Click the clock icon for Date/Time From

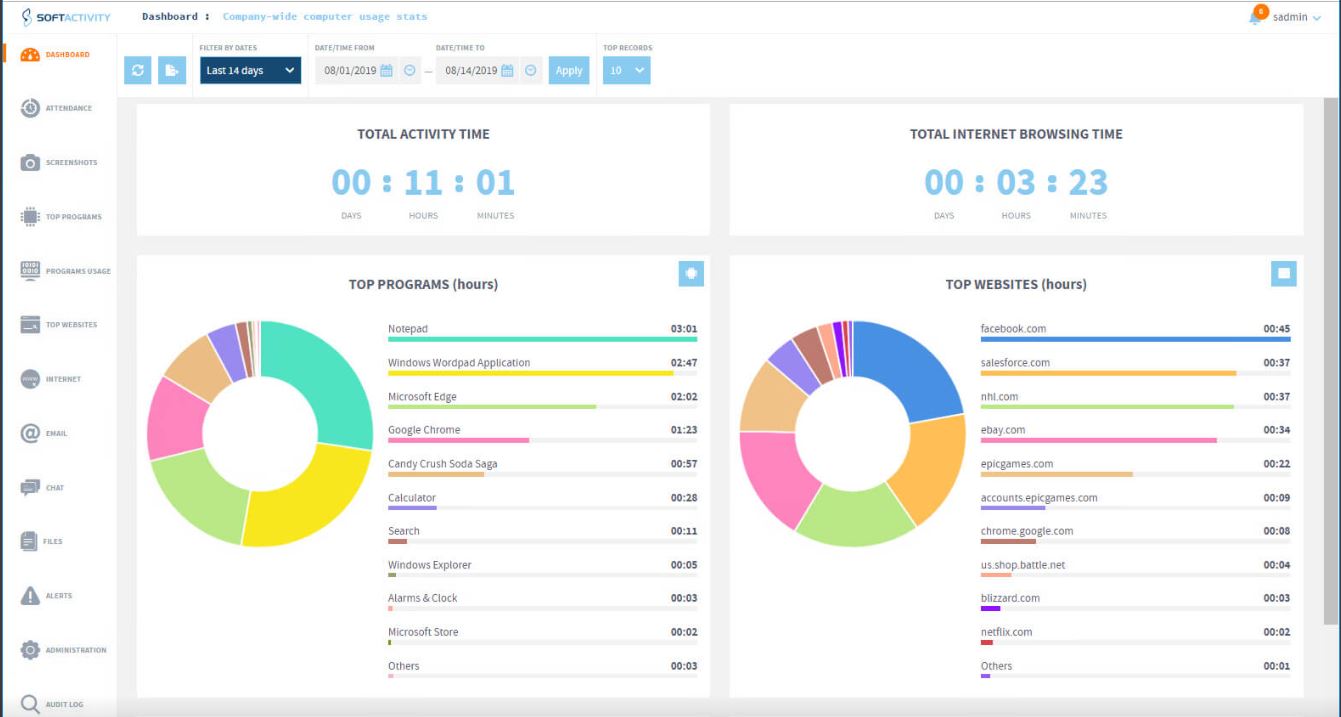pos(410,71)
